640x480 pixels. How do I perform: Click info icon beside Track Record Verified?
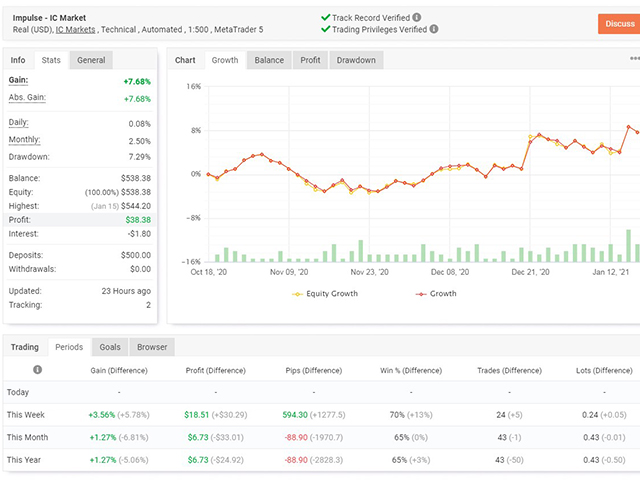[416, 18]
